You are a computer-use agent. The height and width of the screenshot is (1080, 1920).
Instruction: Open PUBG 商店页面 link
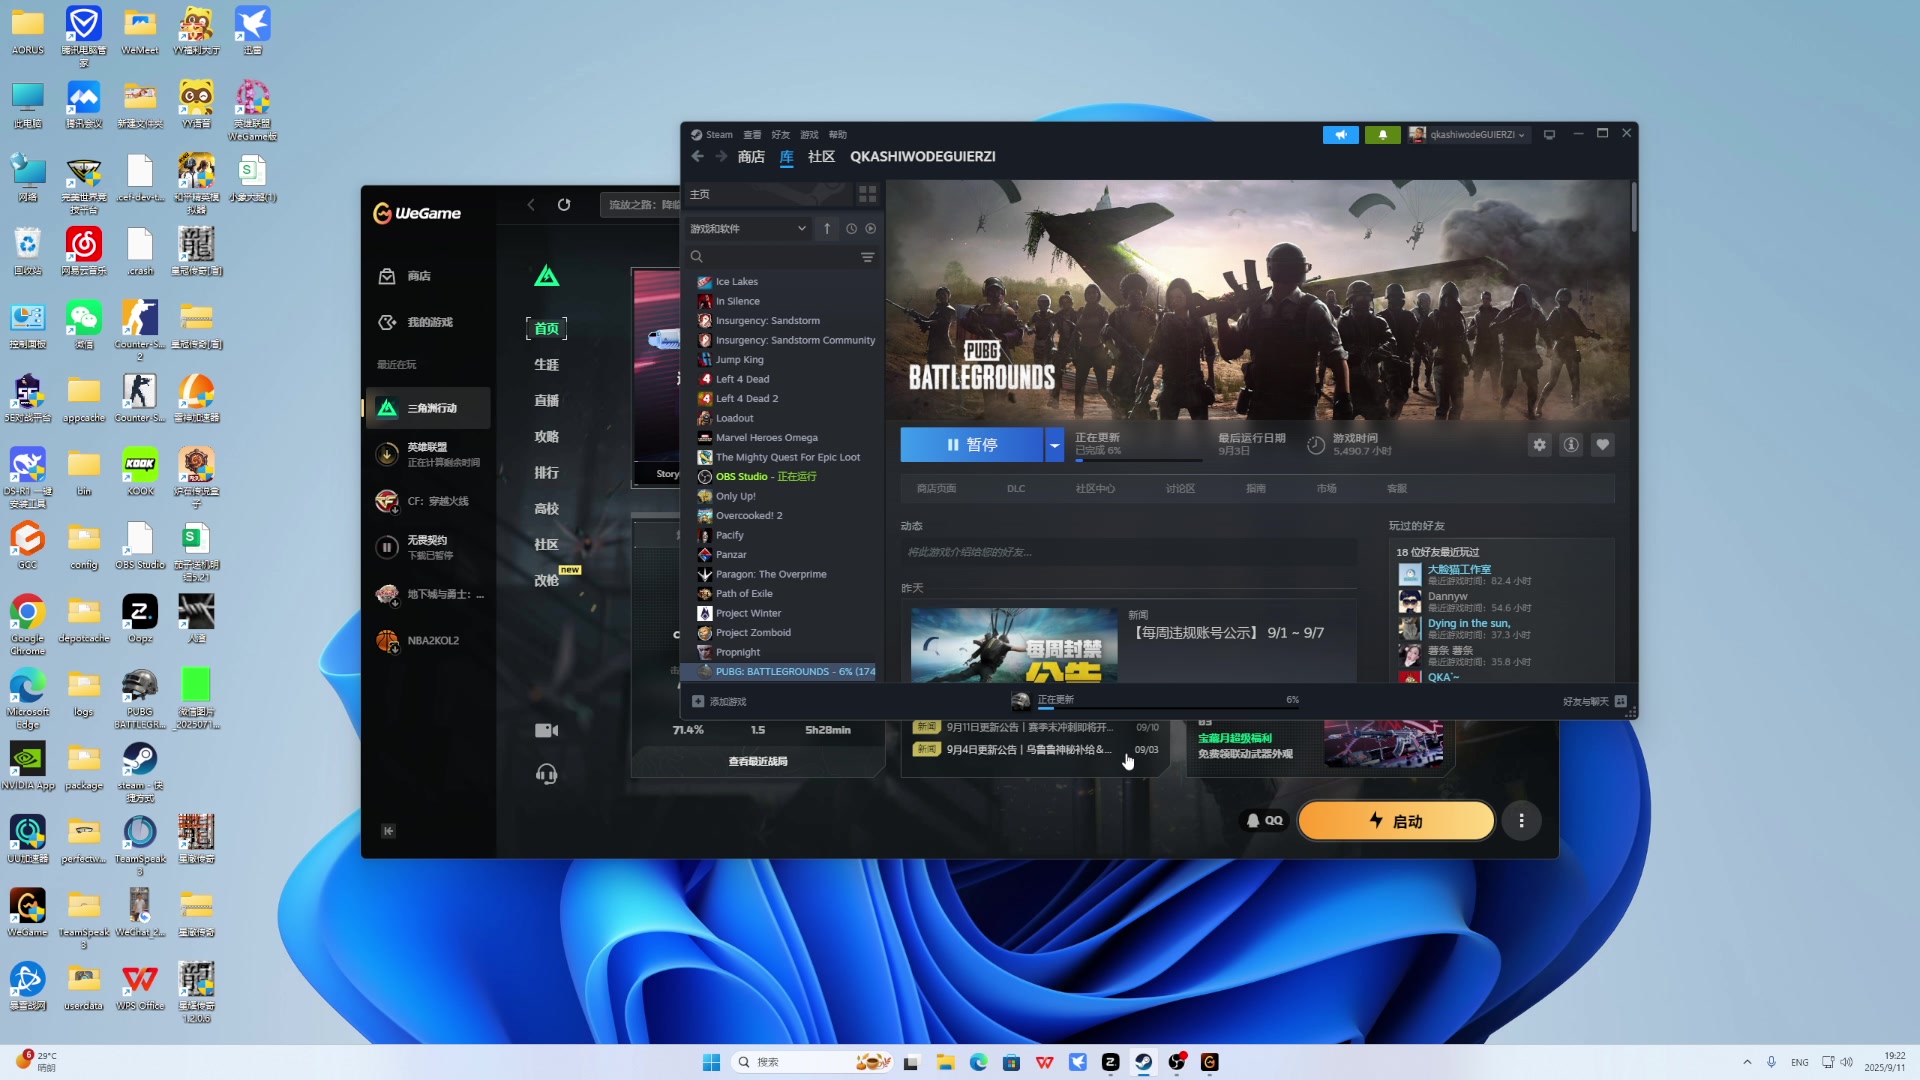(x=936, y=489)
